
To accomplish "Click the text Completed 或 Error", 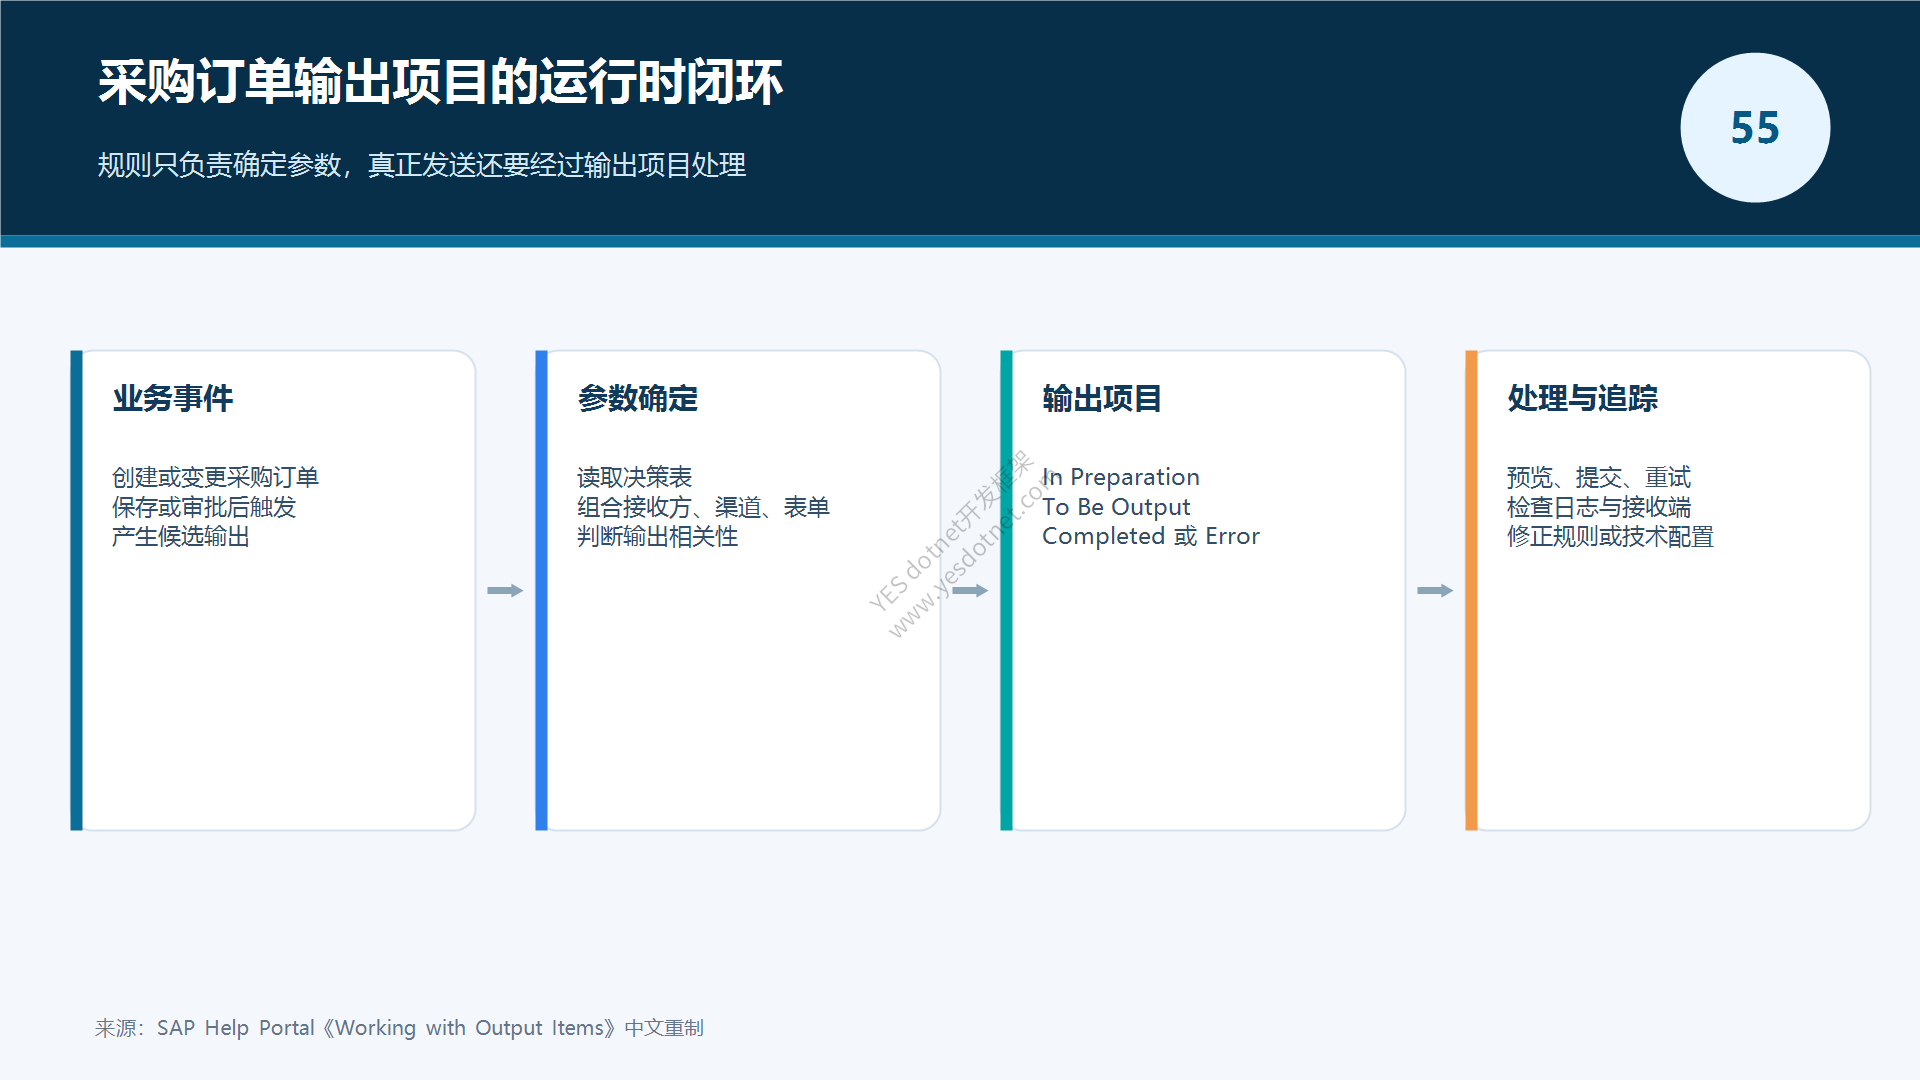I will coord(1151,536).
